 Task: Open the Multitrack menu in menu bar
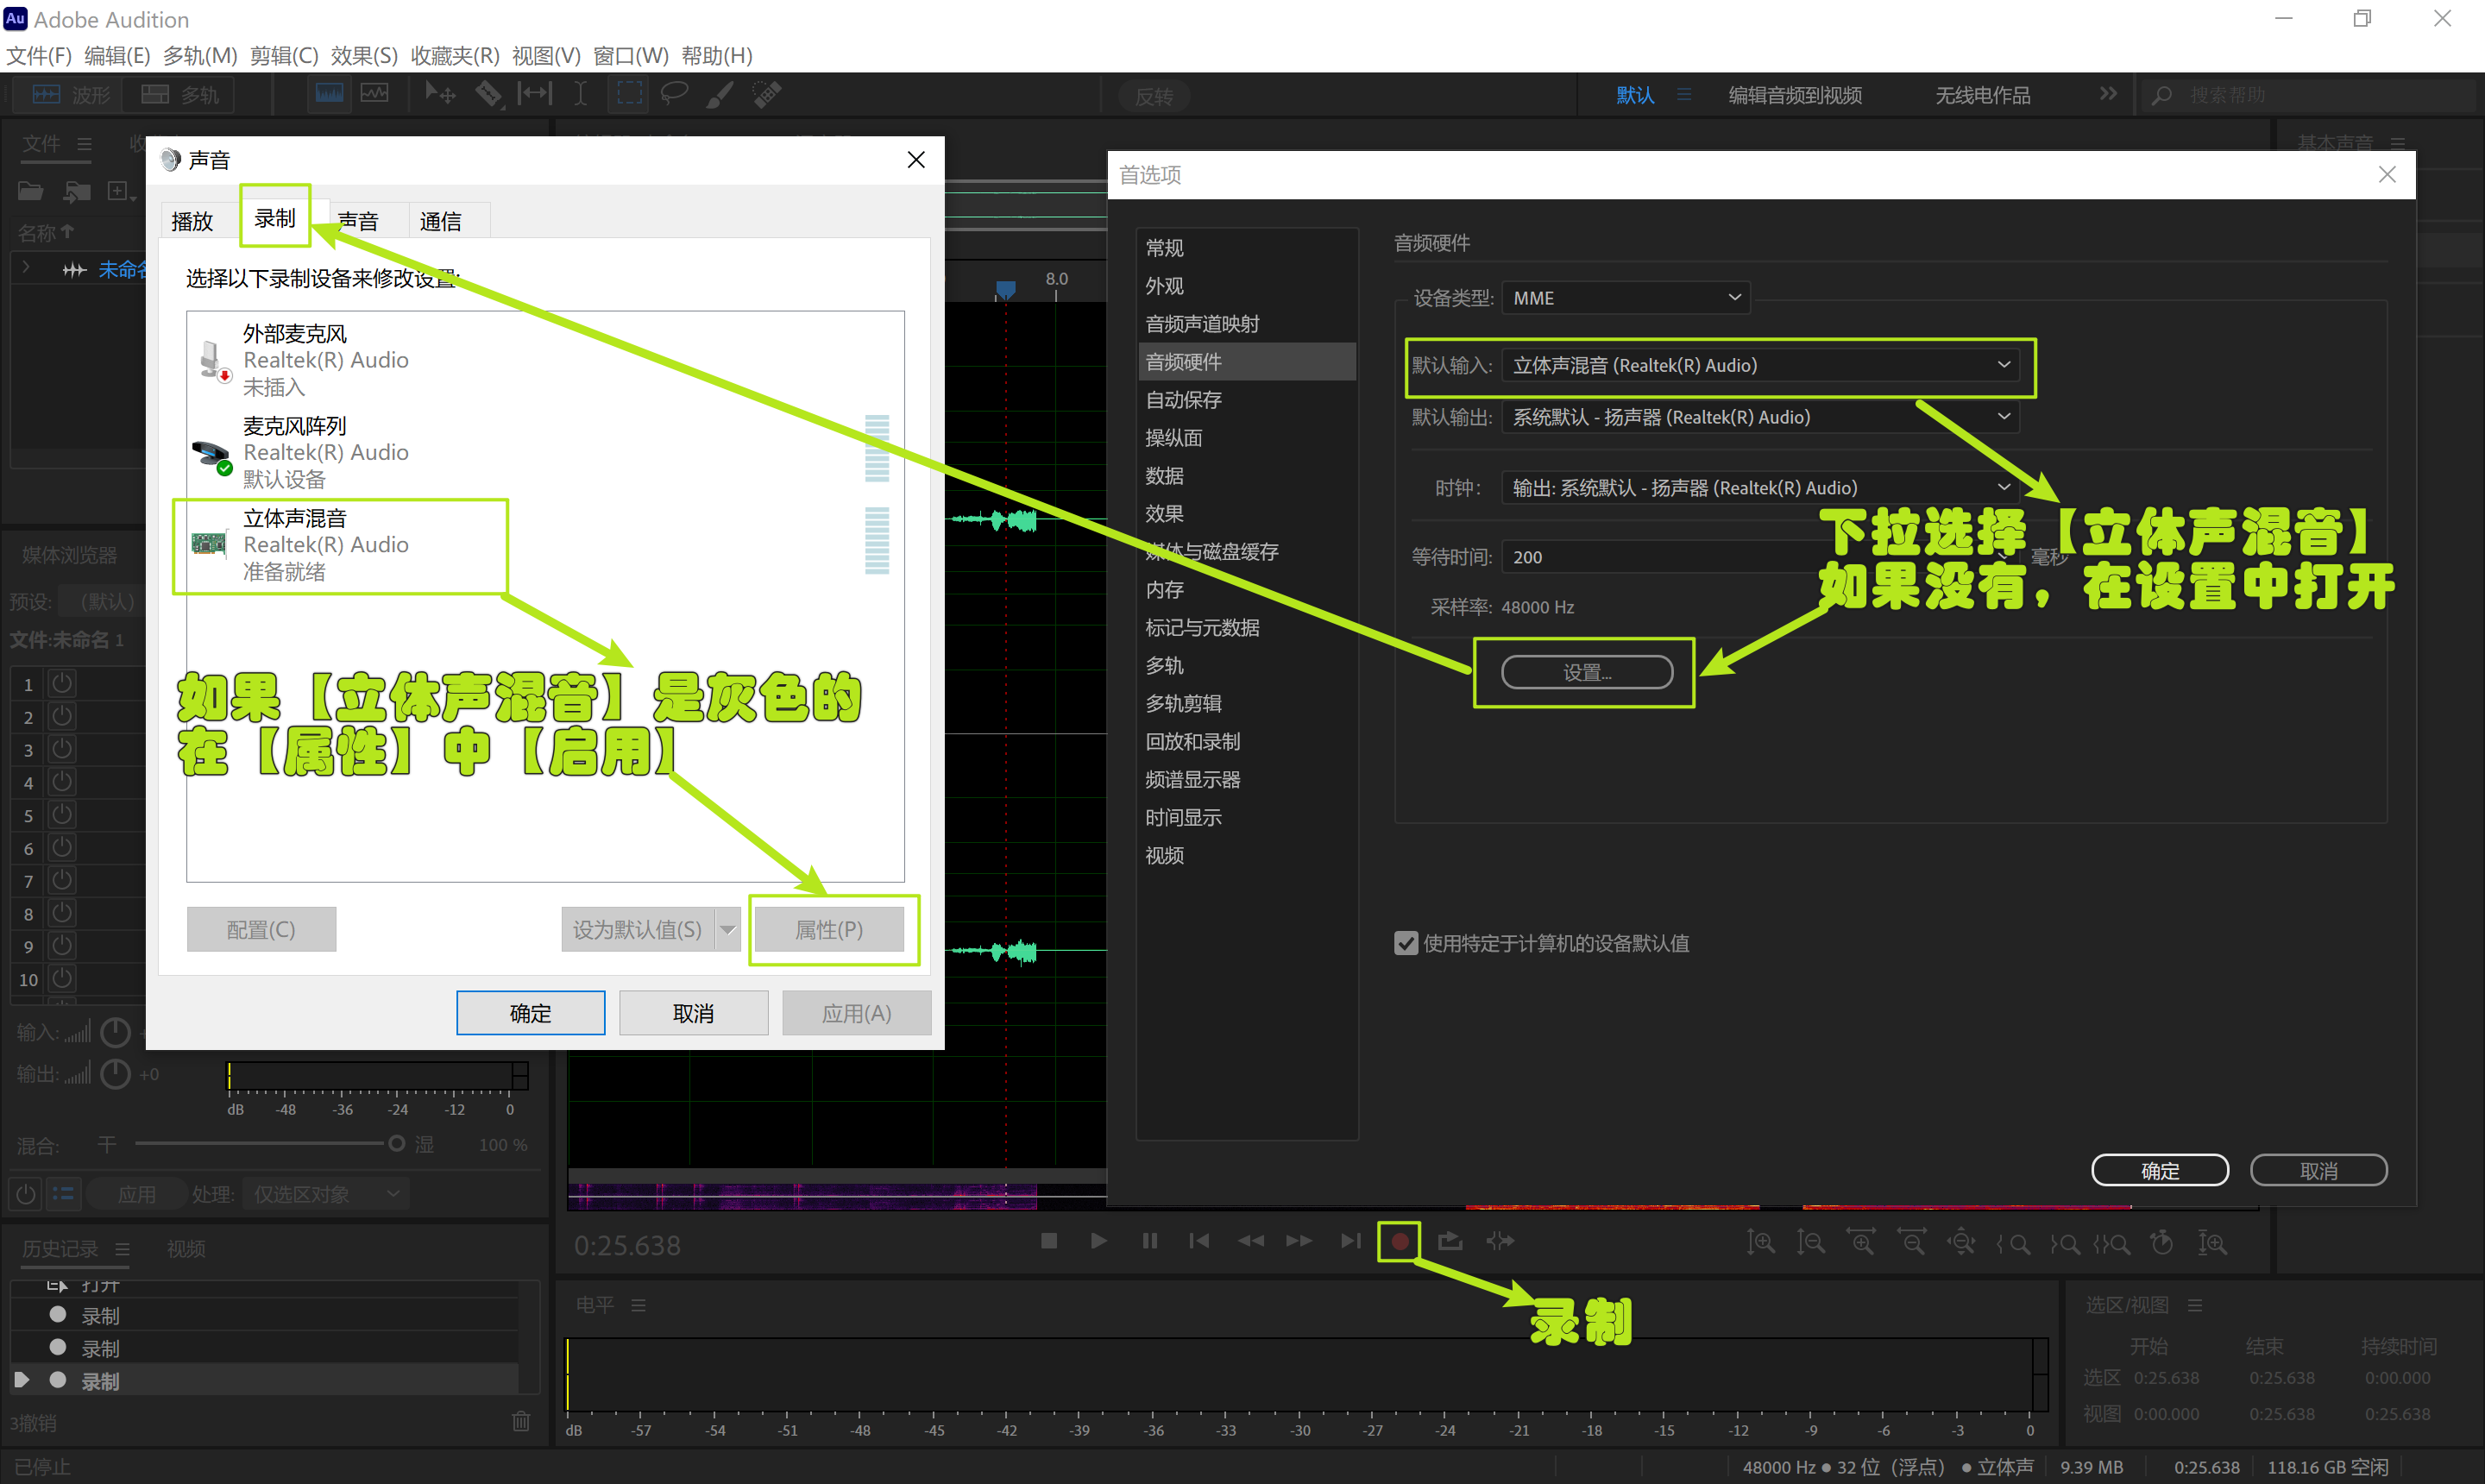click(200, 56)
